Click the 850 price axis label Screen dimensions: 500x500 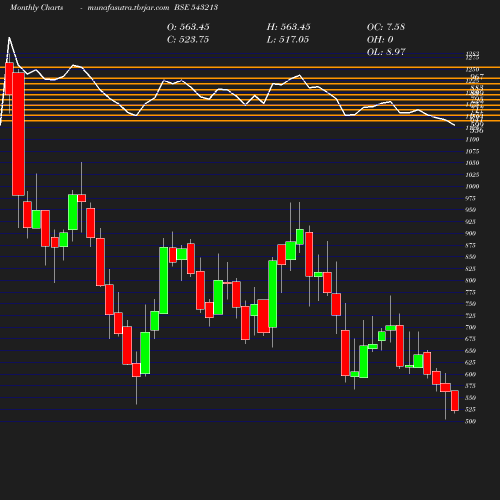point(471,257)
